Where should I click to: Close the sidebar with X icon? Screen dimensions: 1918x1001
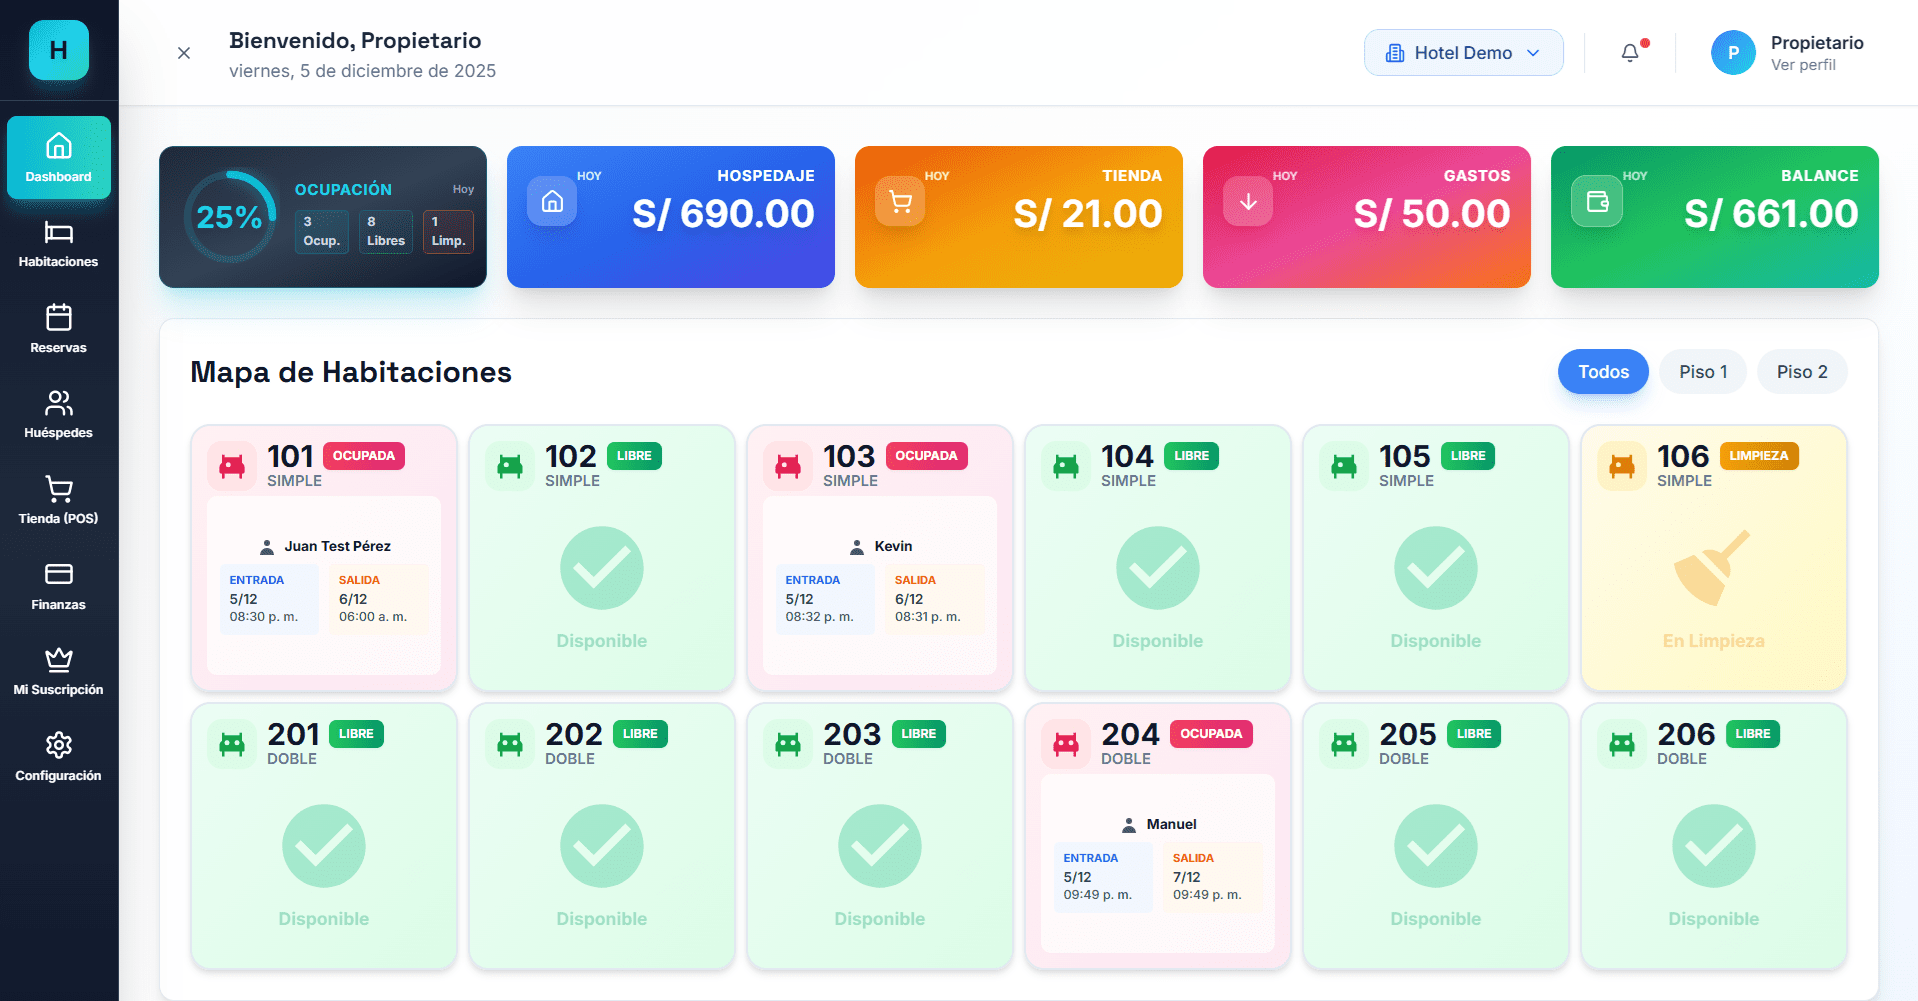click(184, 53)
